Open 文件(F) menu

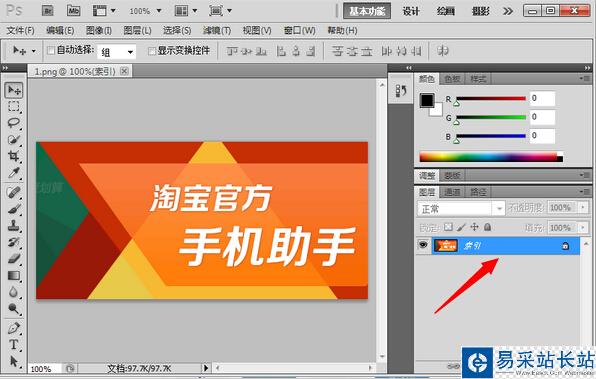pyautogui.click(x=21, y=30)
